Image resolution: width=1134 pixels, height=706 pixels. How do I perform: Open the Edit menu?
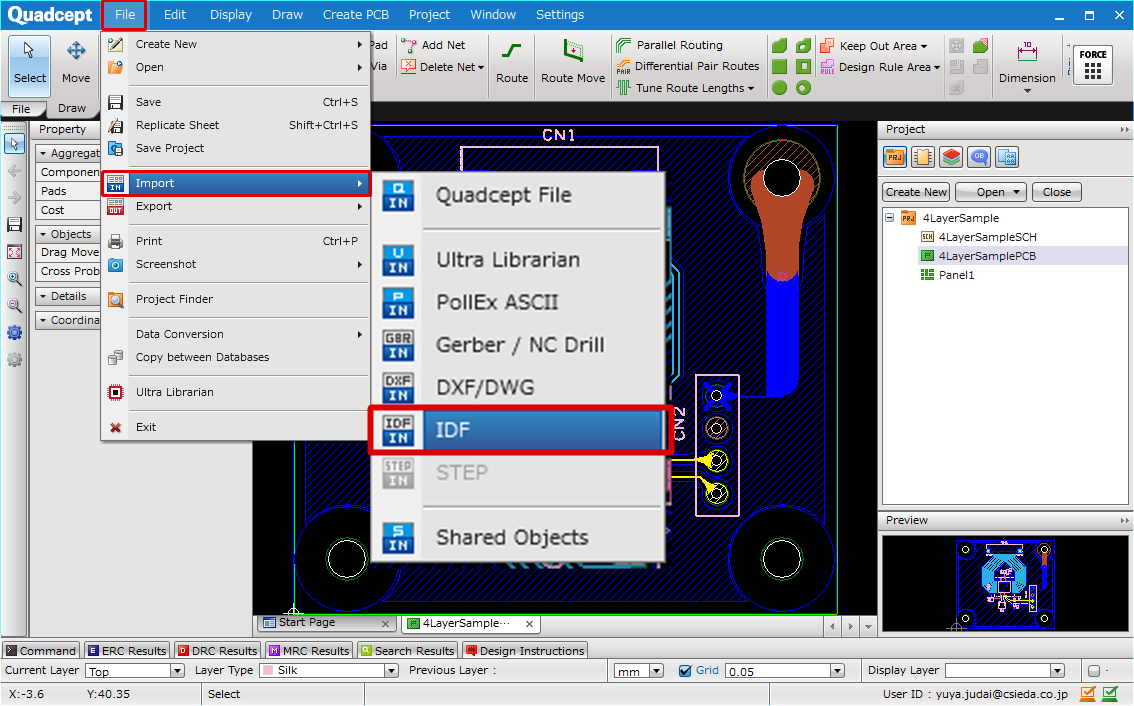tap(174, 14)
